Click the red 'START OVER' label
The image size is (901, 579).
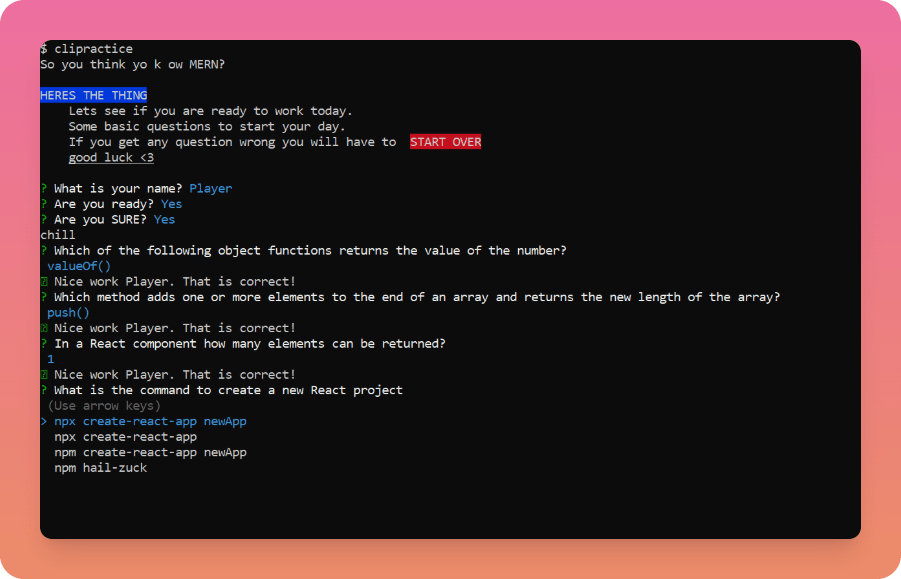445,142
